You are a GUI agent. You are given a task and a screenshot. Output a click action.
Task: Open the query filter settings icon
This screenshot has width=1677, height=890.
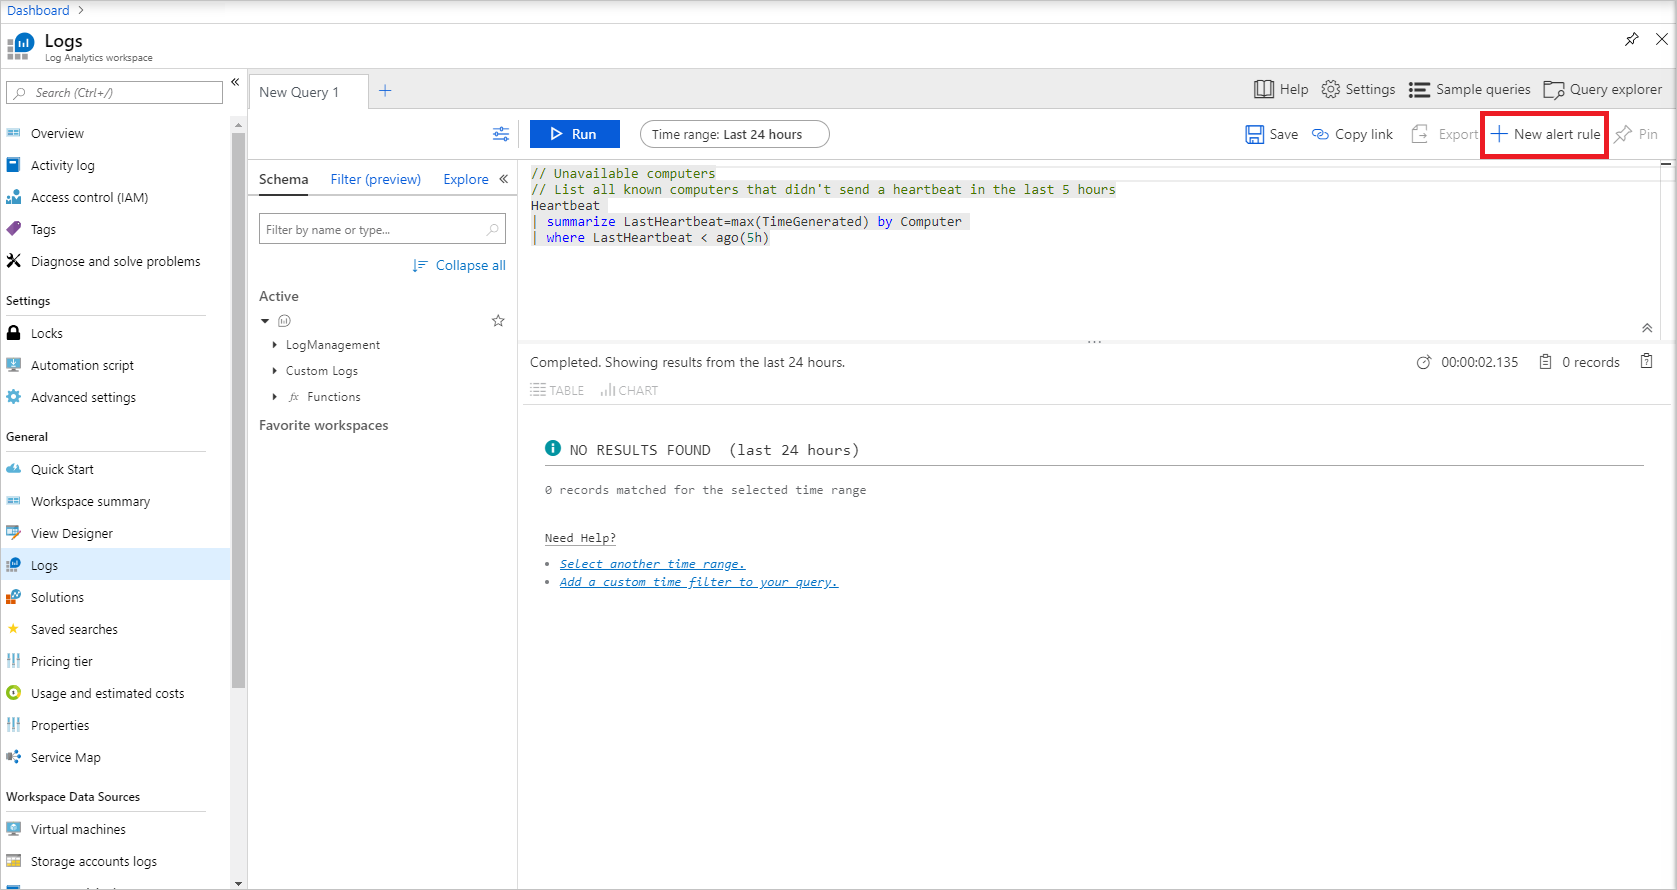click(501, 134)
